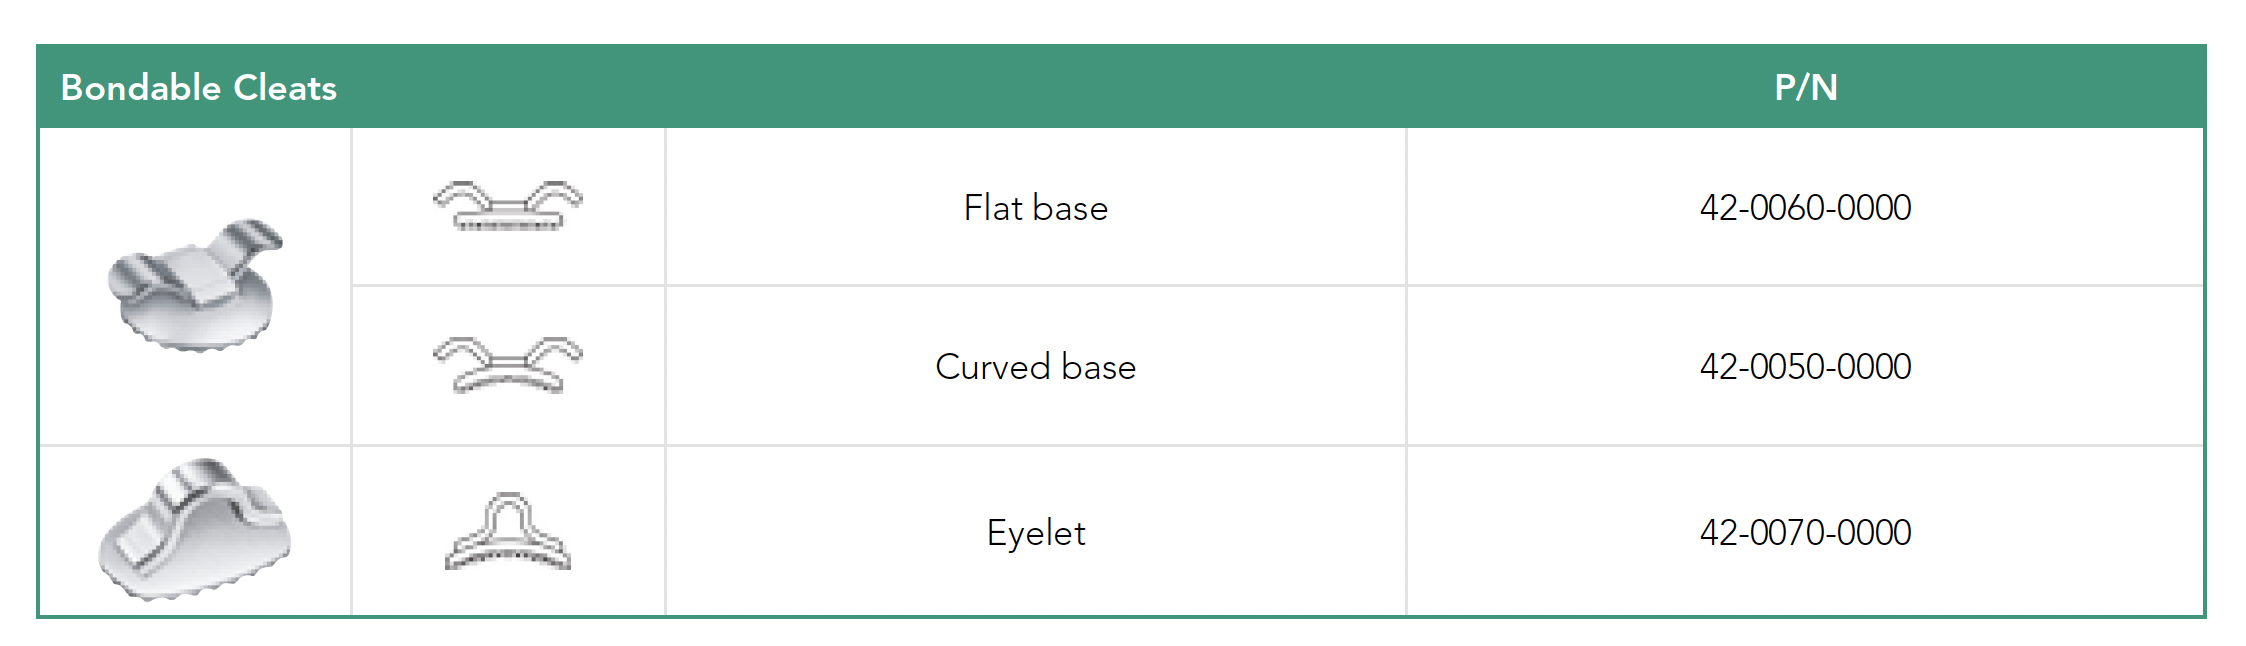Viewport: 2246px width, 646px height.
Task: Click part number 42-0060-0000
Action: (x=1805, y=208)
